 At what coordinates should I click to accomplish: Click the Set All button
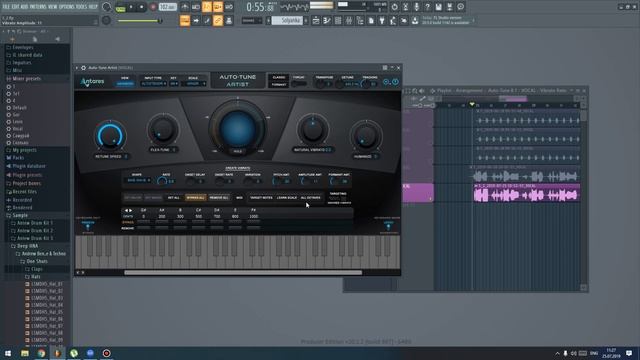coord(173,198)
